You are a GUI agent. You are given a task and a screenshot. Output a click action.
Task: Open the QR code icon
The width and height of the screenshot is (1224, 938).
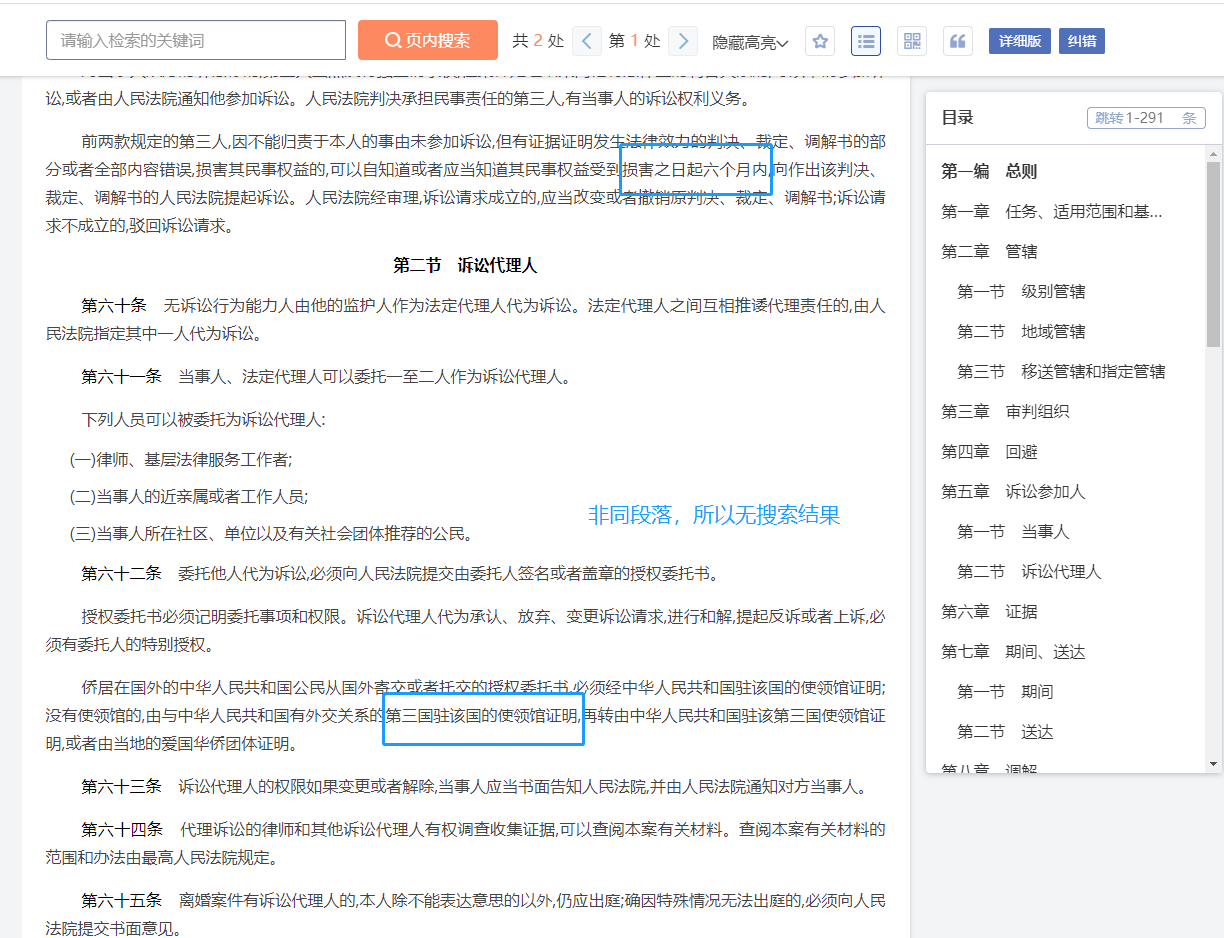[912, 41]
